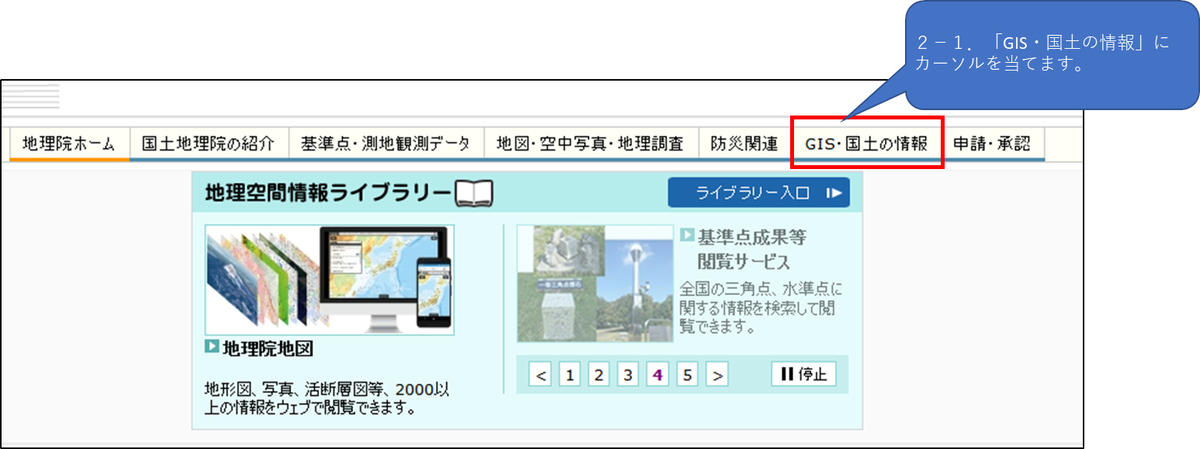Pause the slideshow with 停止 button

pos(804,375)
